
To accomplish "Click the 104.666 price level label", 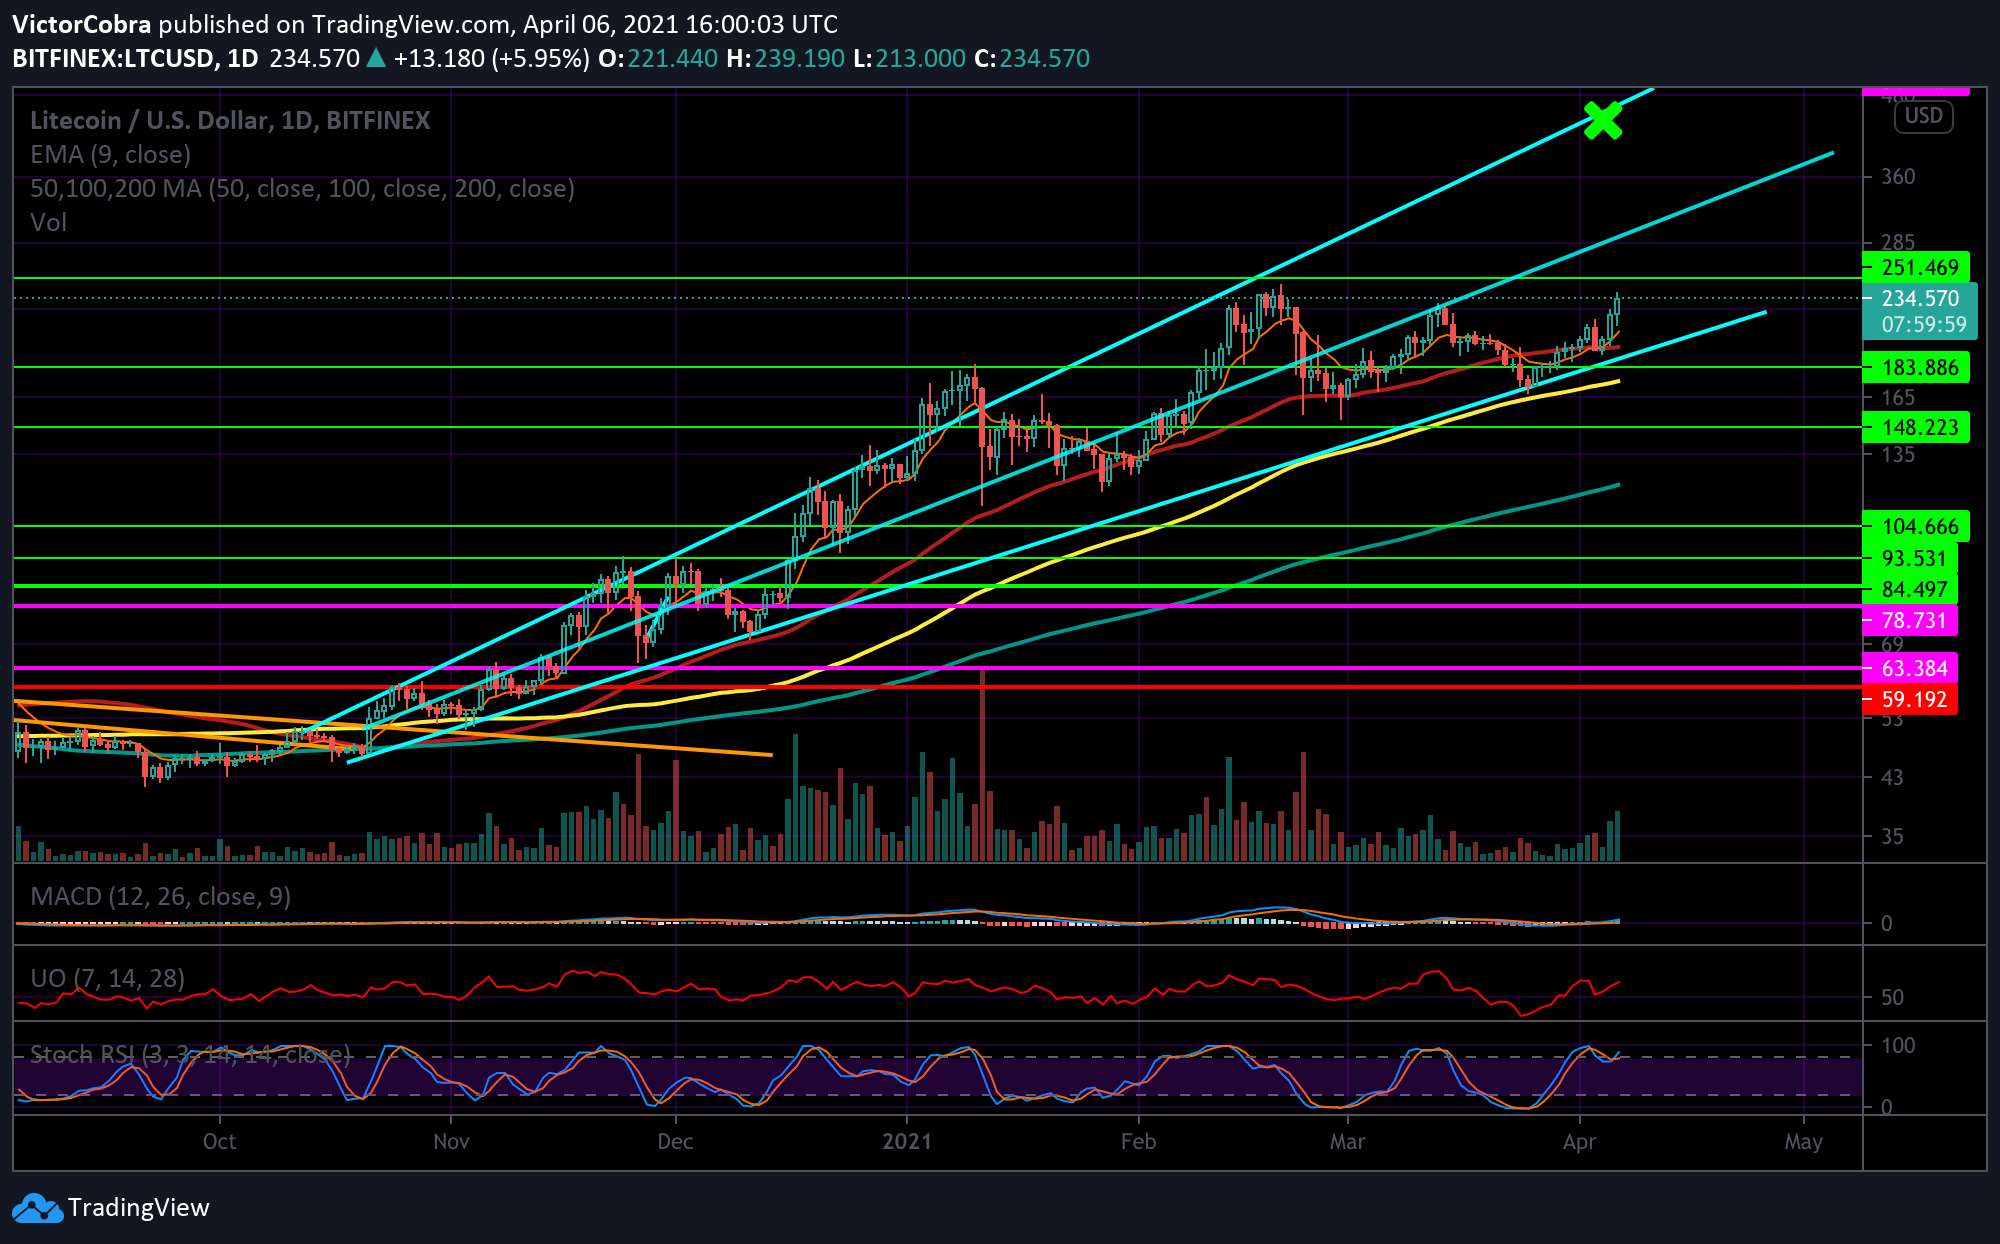I will tap(1916, 526).
